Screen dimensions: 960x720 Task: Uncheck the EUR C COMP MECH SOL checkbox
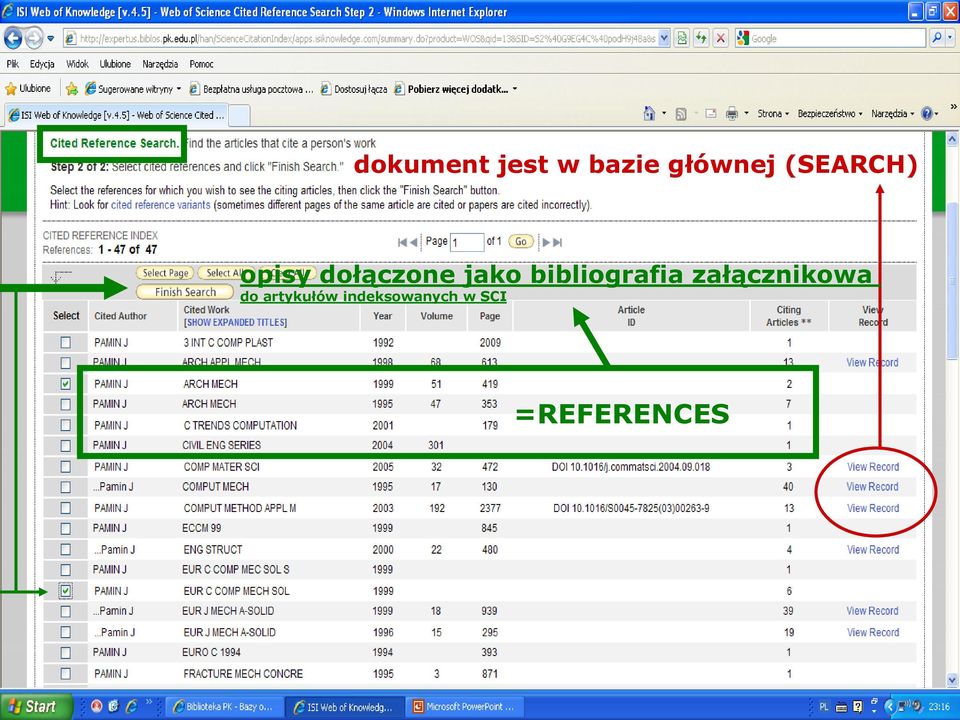(66, 591)
